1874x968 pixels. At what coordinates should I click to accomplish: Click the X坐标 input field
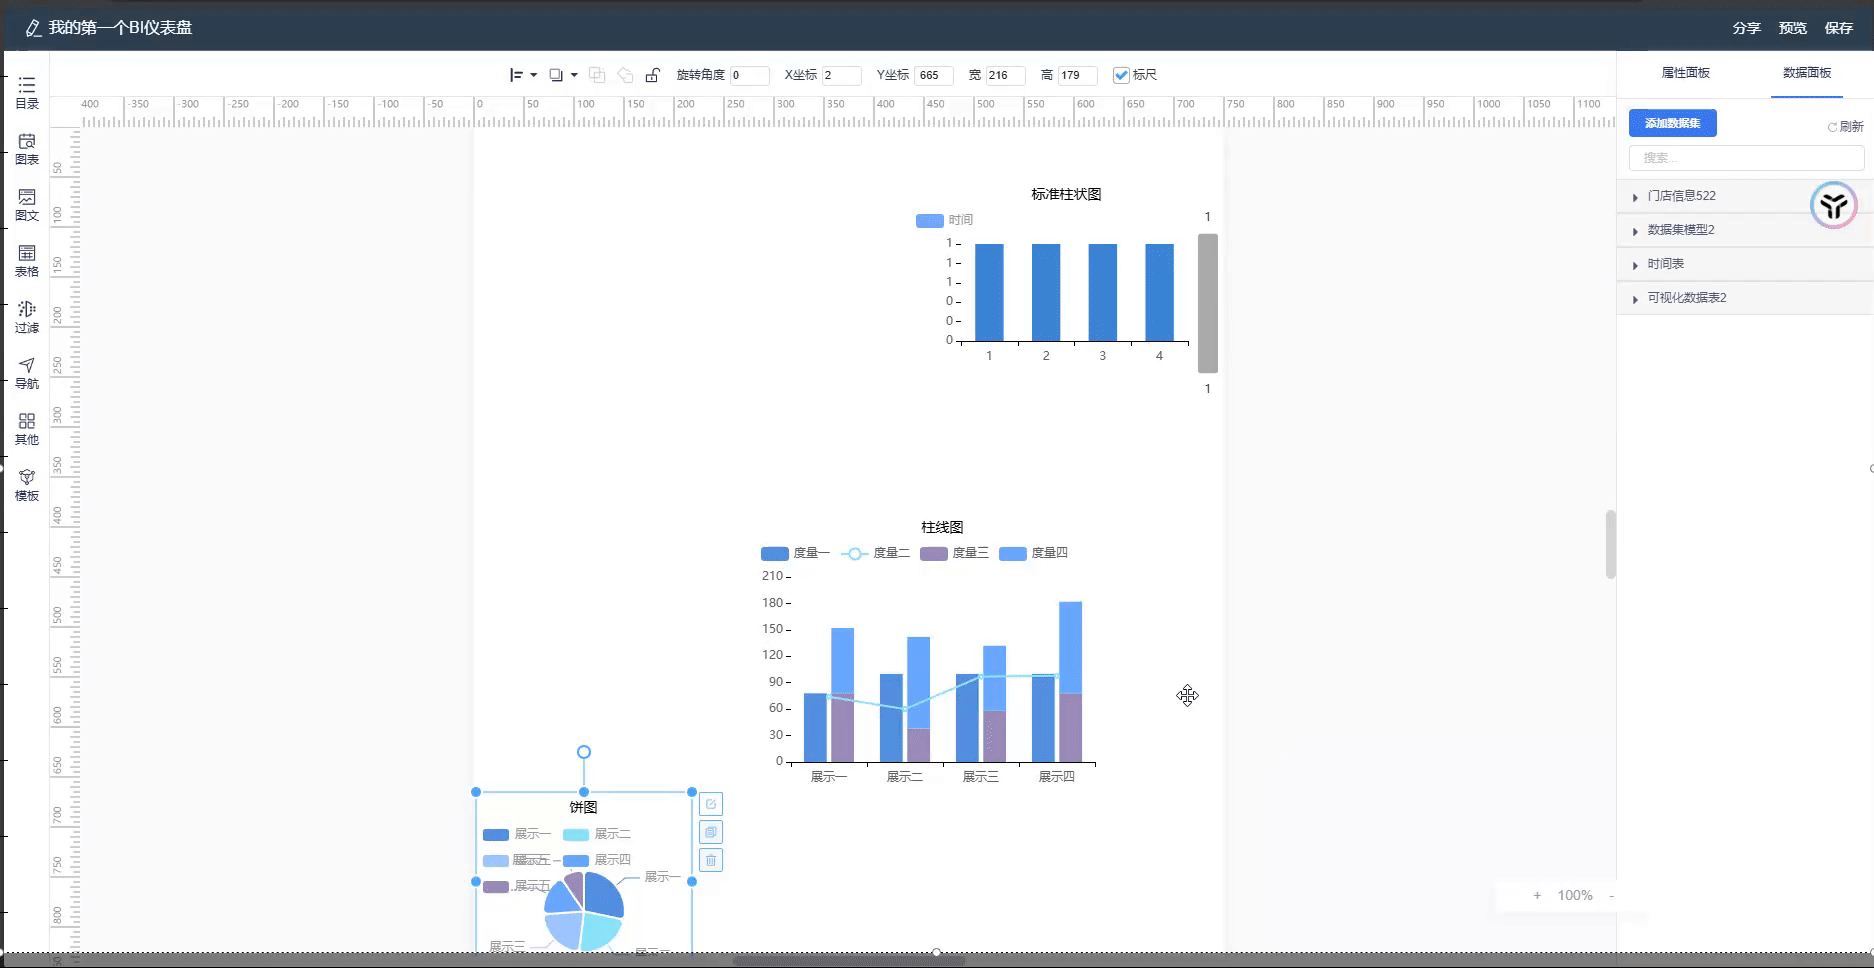(841, 75)
